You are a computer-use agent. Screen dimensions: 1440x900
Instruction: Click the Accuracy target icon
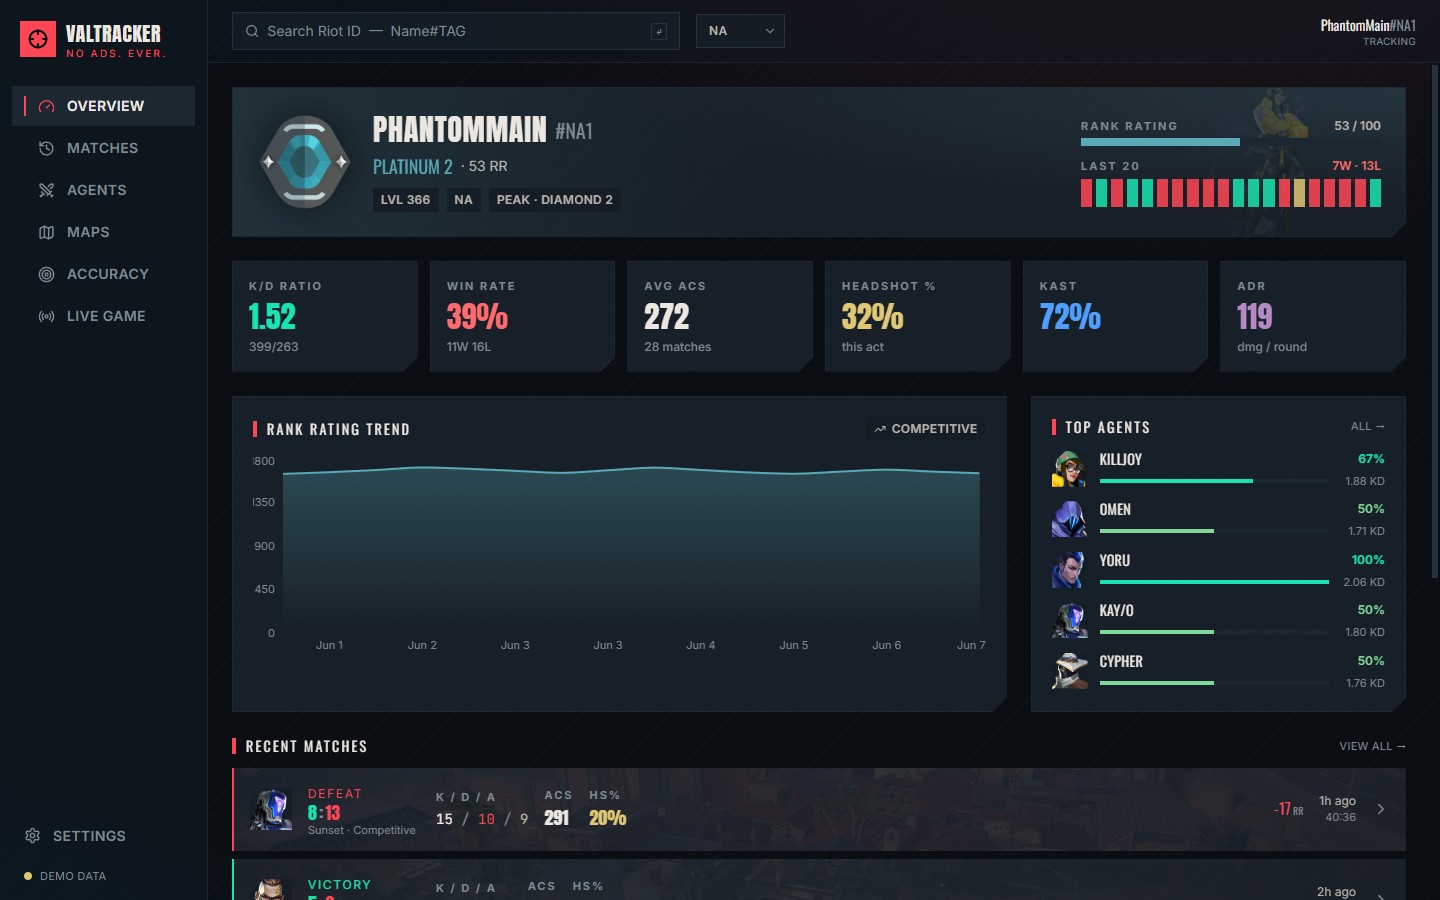click(x=46, y=274)
